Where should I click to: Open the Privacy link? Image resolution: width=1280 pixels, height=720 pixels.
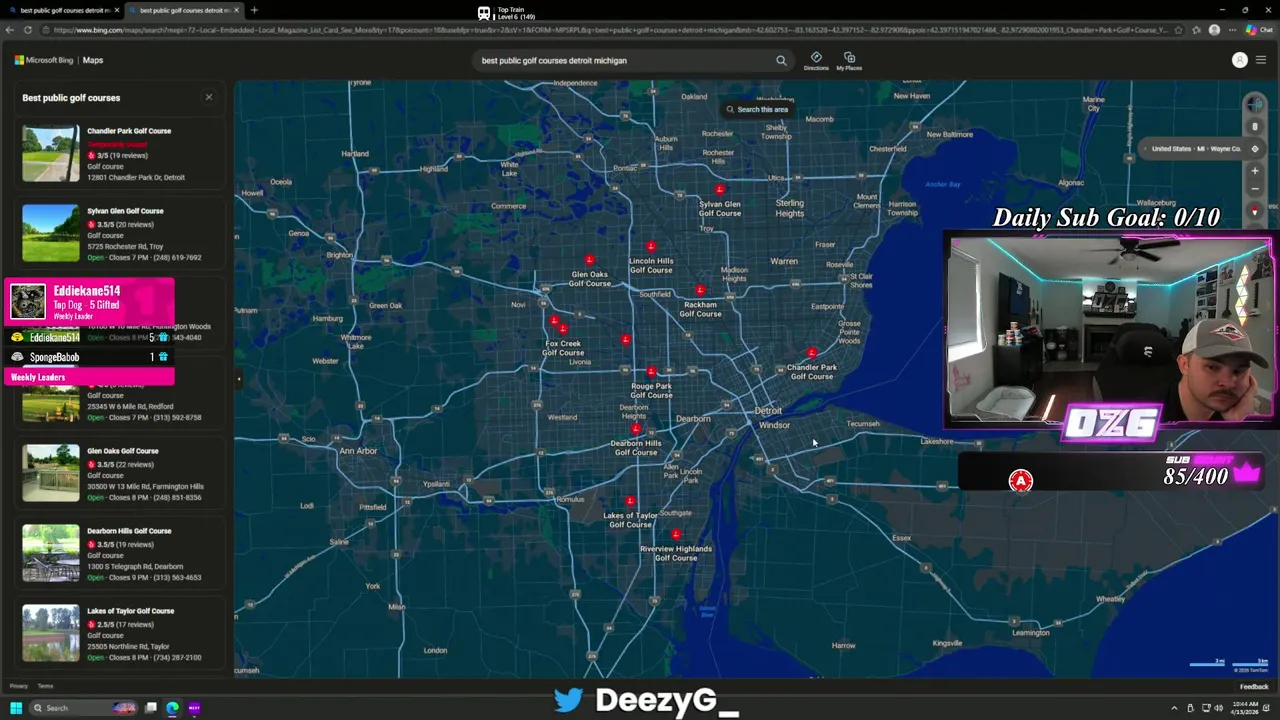(18, 686)
